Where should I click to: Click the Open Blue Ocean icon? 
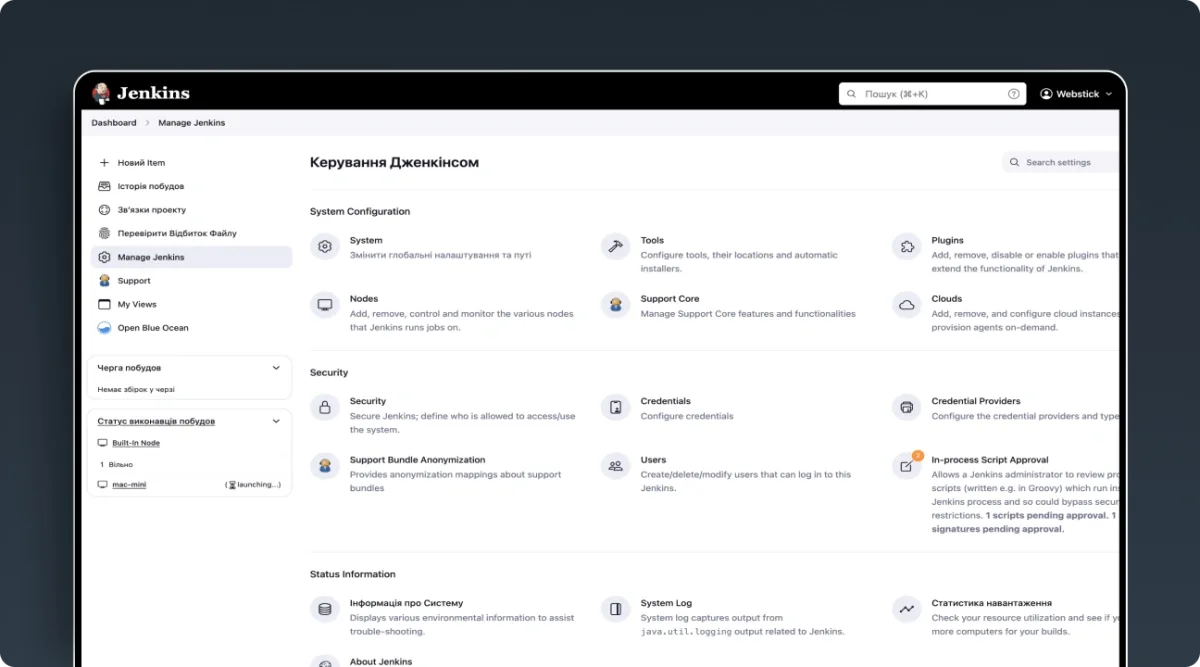[104, 328]
